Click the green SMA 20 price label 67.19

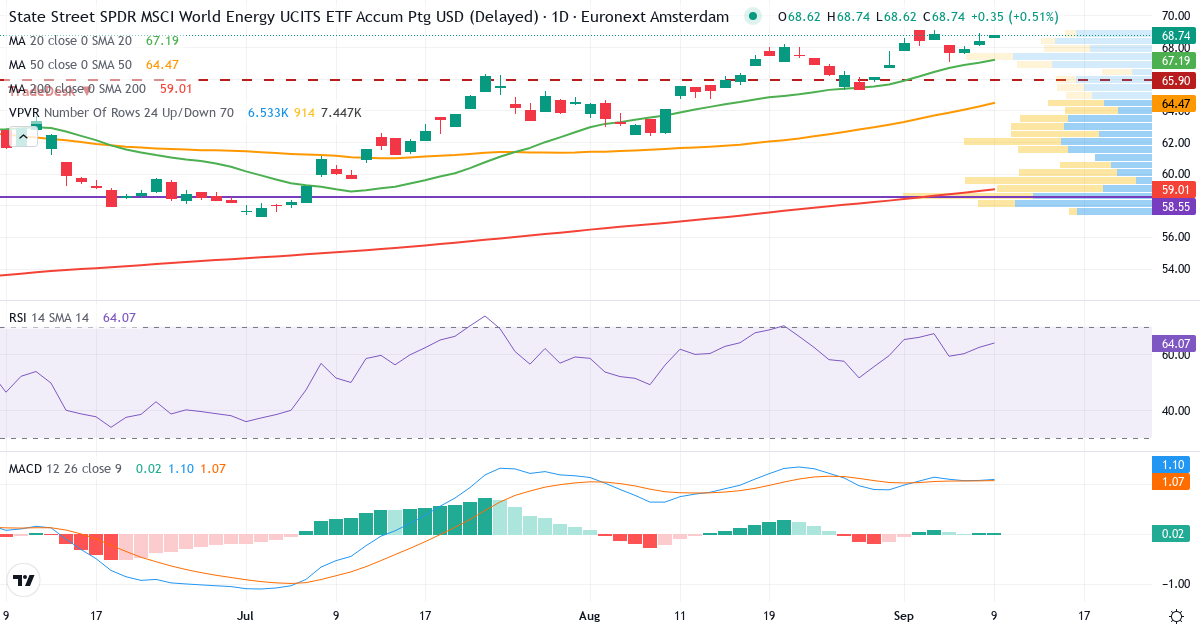1174,59
